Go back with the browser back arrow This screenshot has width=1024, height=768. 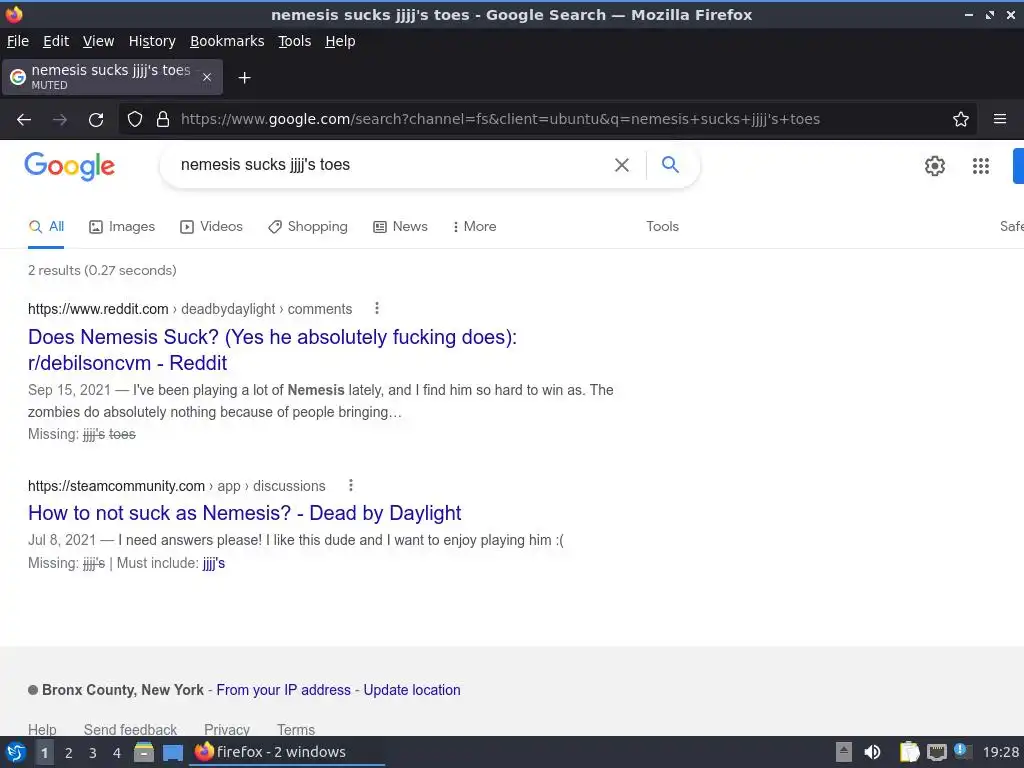[x=24, y=120]
